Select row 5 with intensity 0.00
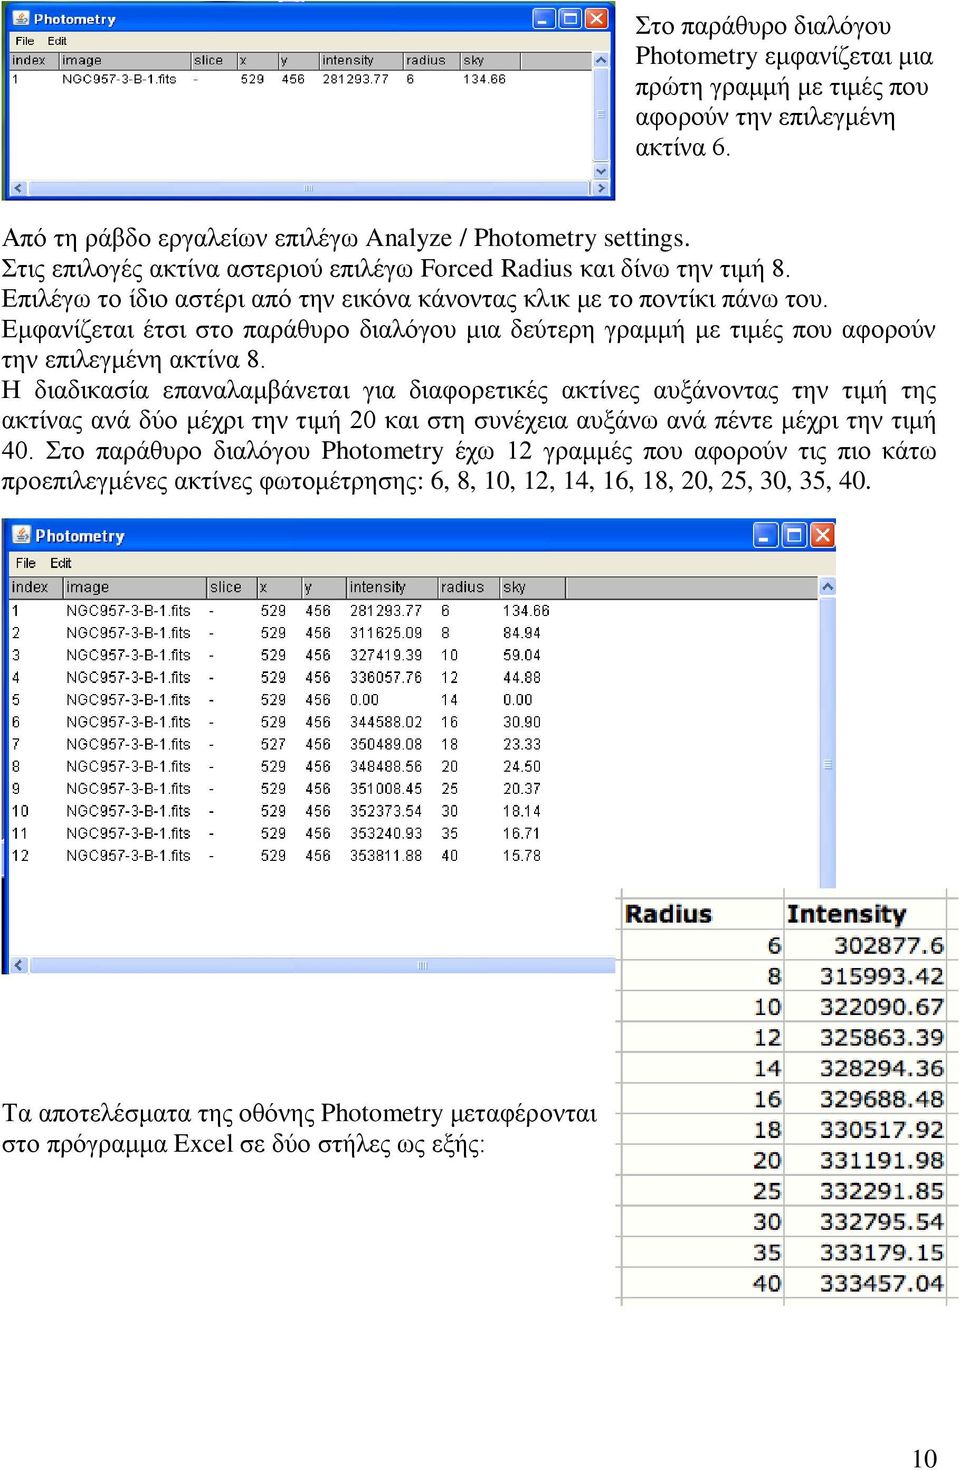The width and height of the screenshot is (960, 1470). click(x=413, y=700)
